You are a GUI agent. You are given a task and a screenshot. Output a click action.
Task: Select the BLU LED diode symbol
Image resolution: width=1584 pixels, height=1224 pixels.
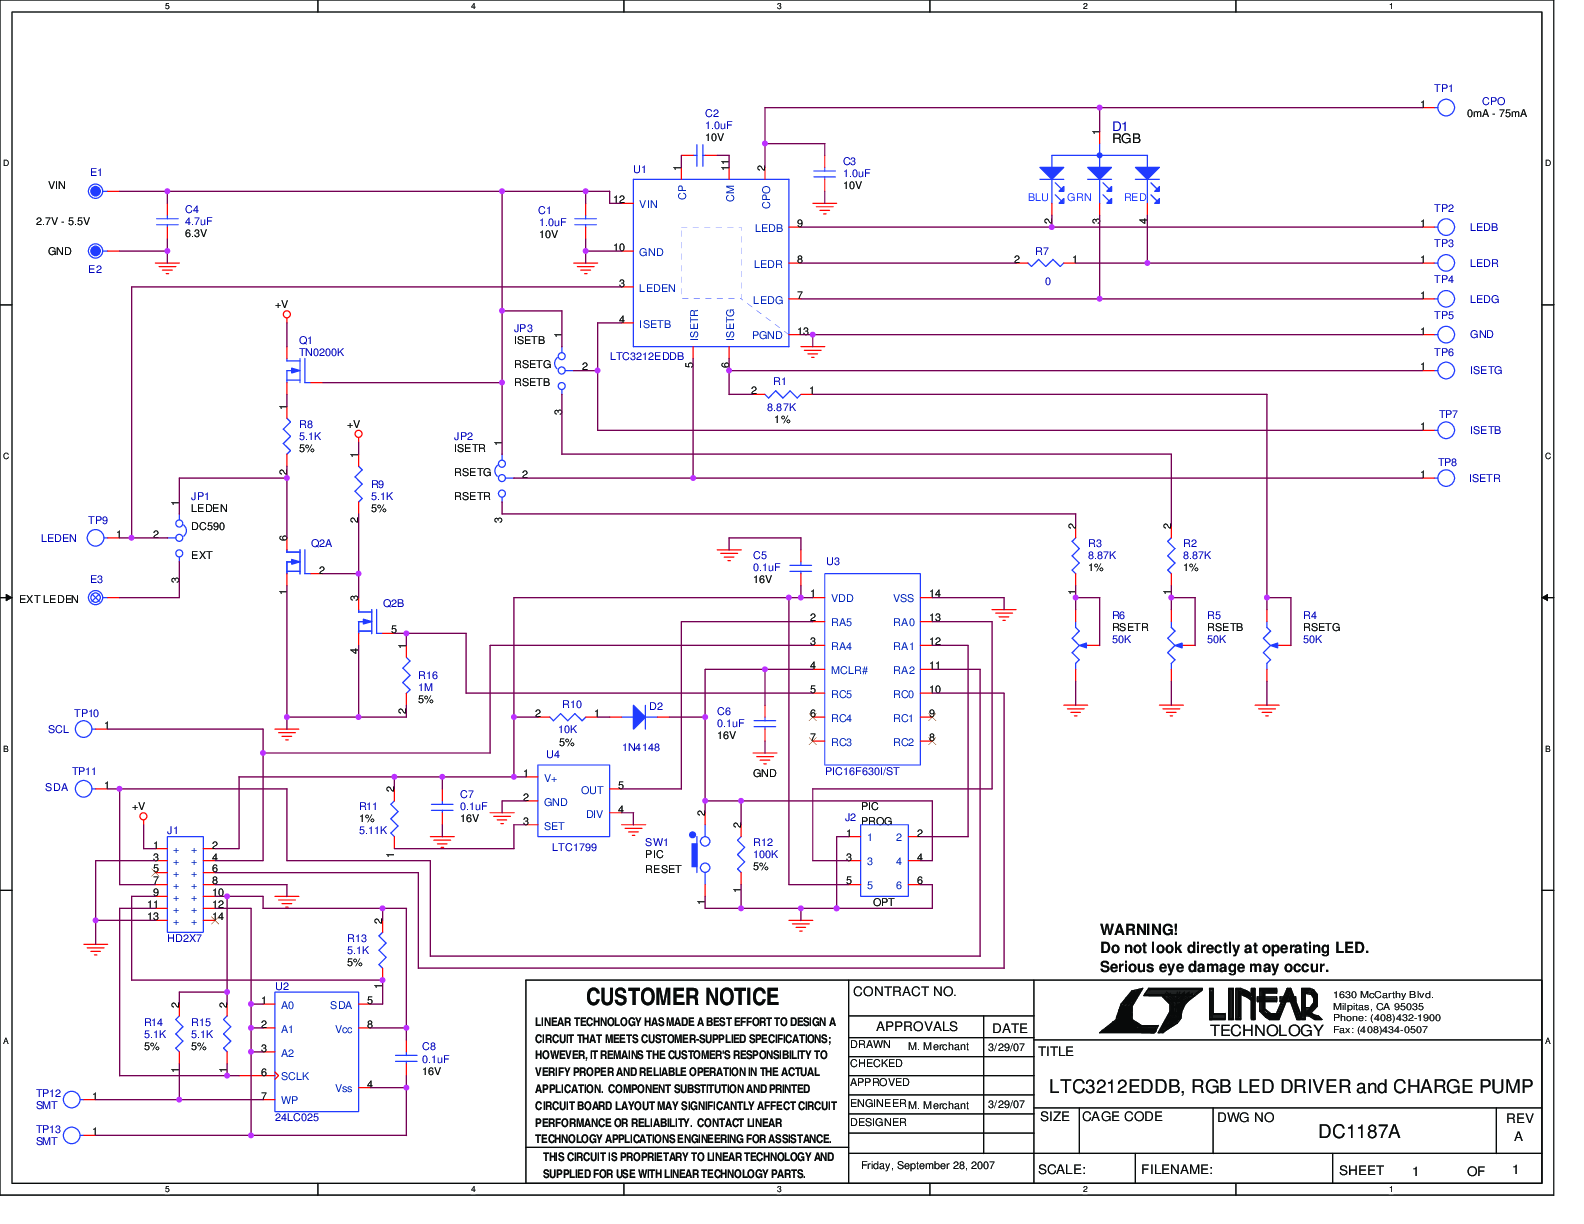pyautogui.click(x=1051, y=174)
